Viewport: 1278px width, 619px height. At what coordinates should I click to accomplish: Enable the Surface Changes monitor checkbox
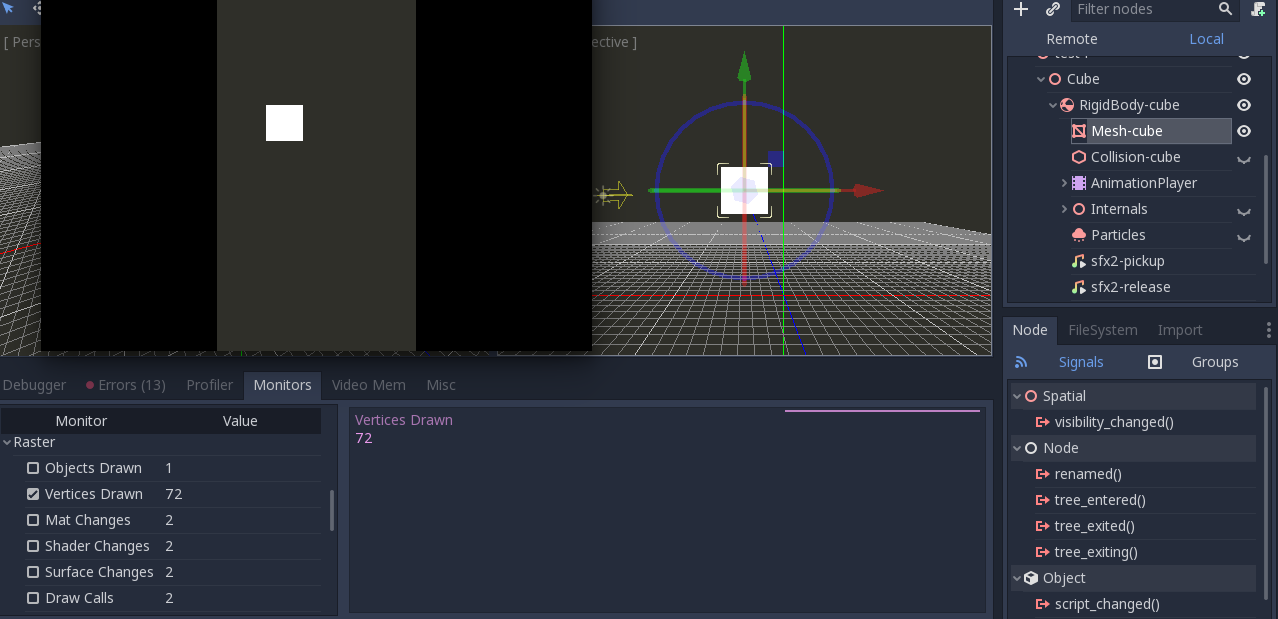[x=33, y=572]
